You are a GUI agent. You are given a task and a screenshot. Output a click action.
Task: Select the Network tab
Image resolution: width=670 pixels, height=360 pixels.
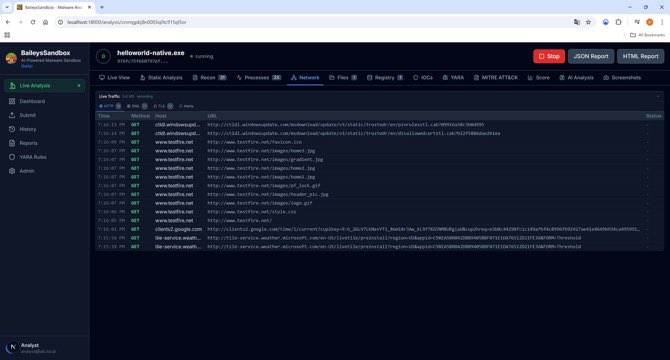pyautogui.click(x=305, y=78)
